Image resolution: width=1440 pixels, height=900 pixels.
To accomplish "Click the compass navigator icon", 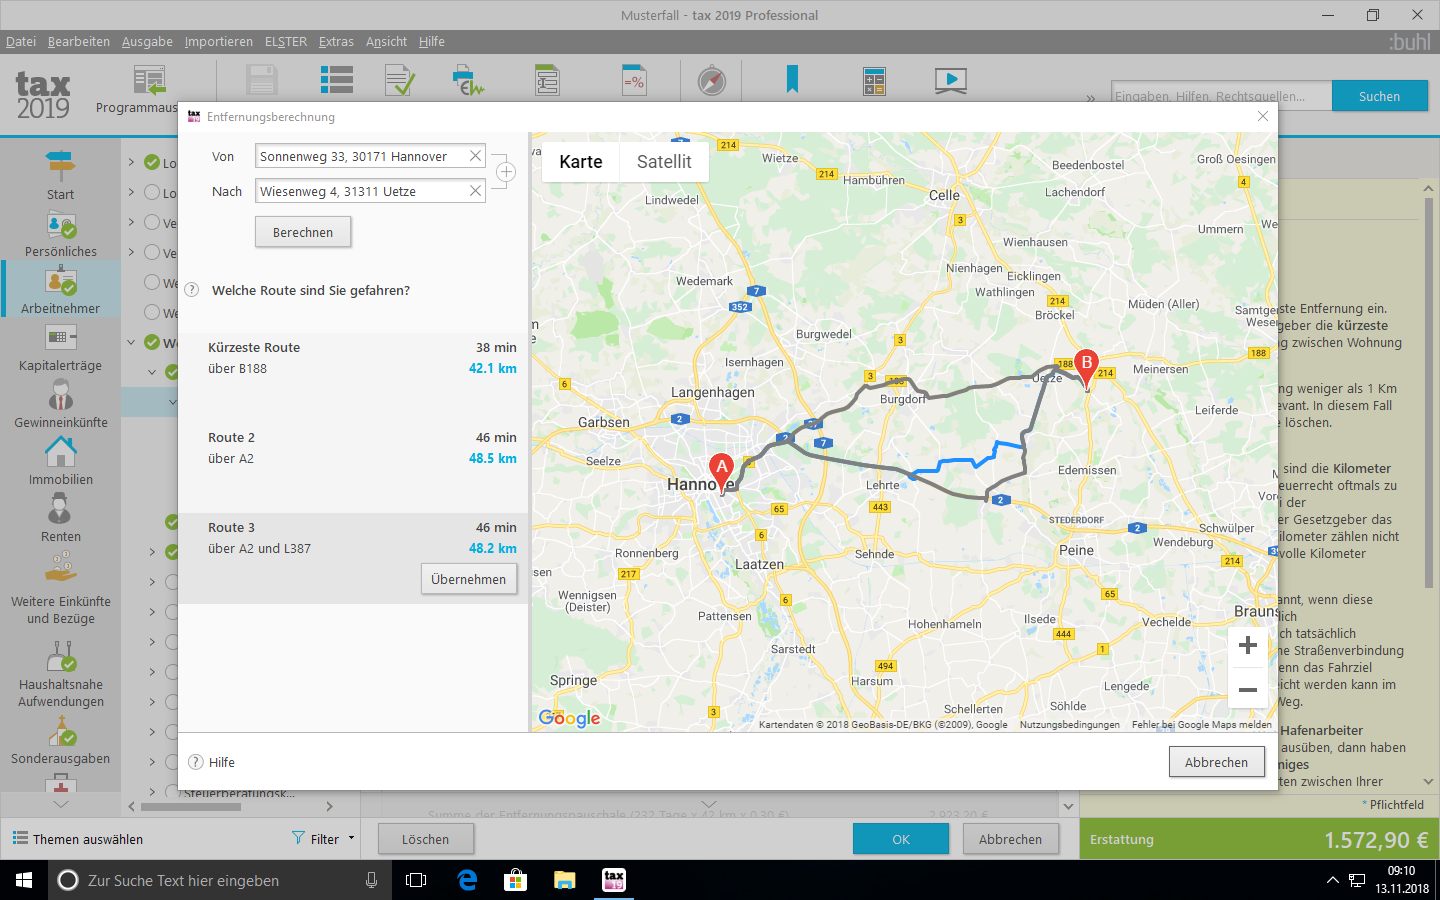I will coord(711,81).
